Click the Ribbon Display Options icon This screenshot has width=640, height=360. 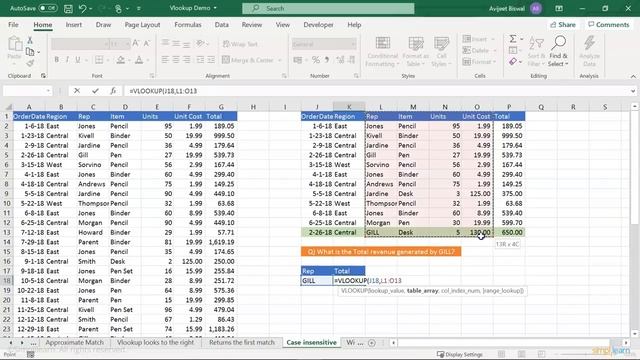(559, 8)
